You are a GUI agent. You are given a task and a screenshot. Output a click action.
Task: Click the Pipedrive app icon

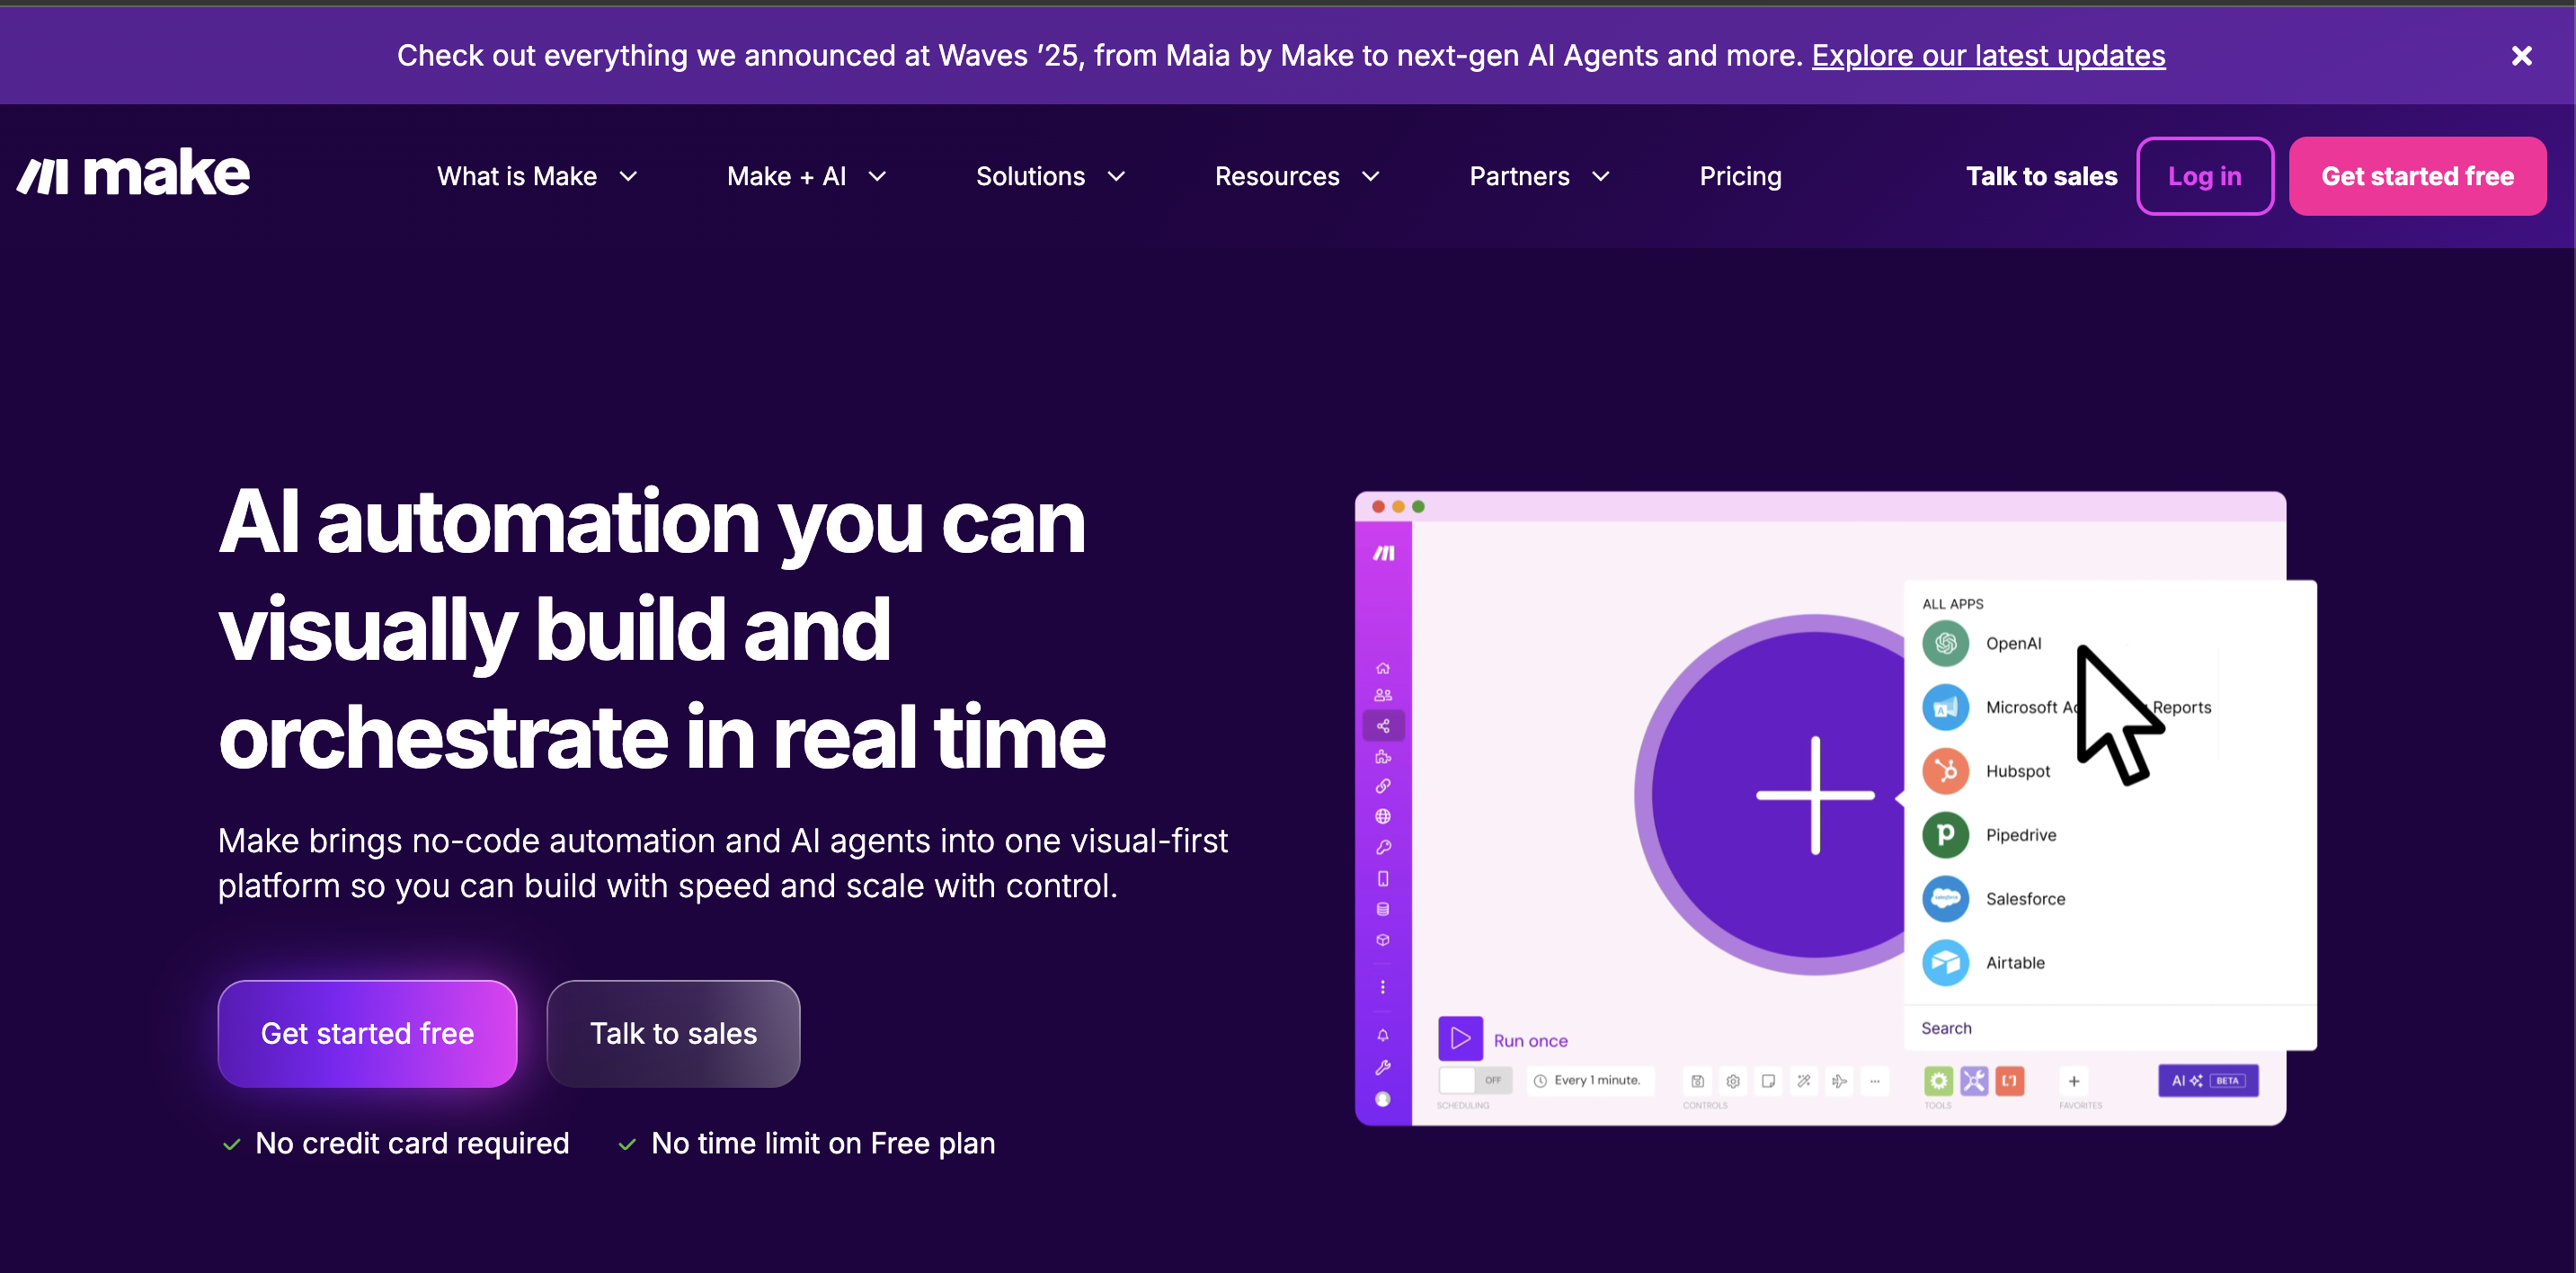1944,835
